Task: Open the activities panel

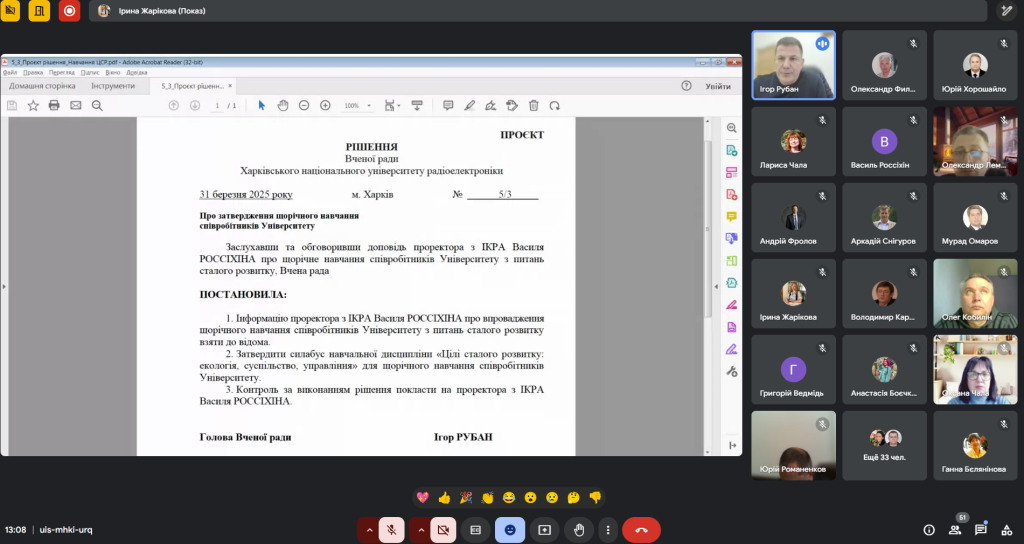Action: click(1006, 529)
